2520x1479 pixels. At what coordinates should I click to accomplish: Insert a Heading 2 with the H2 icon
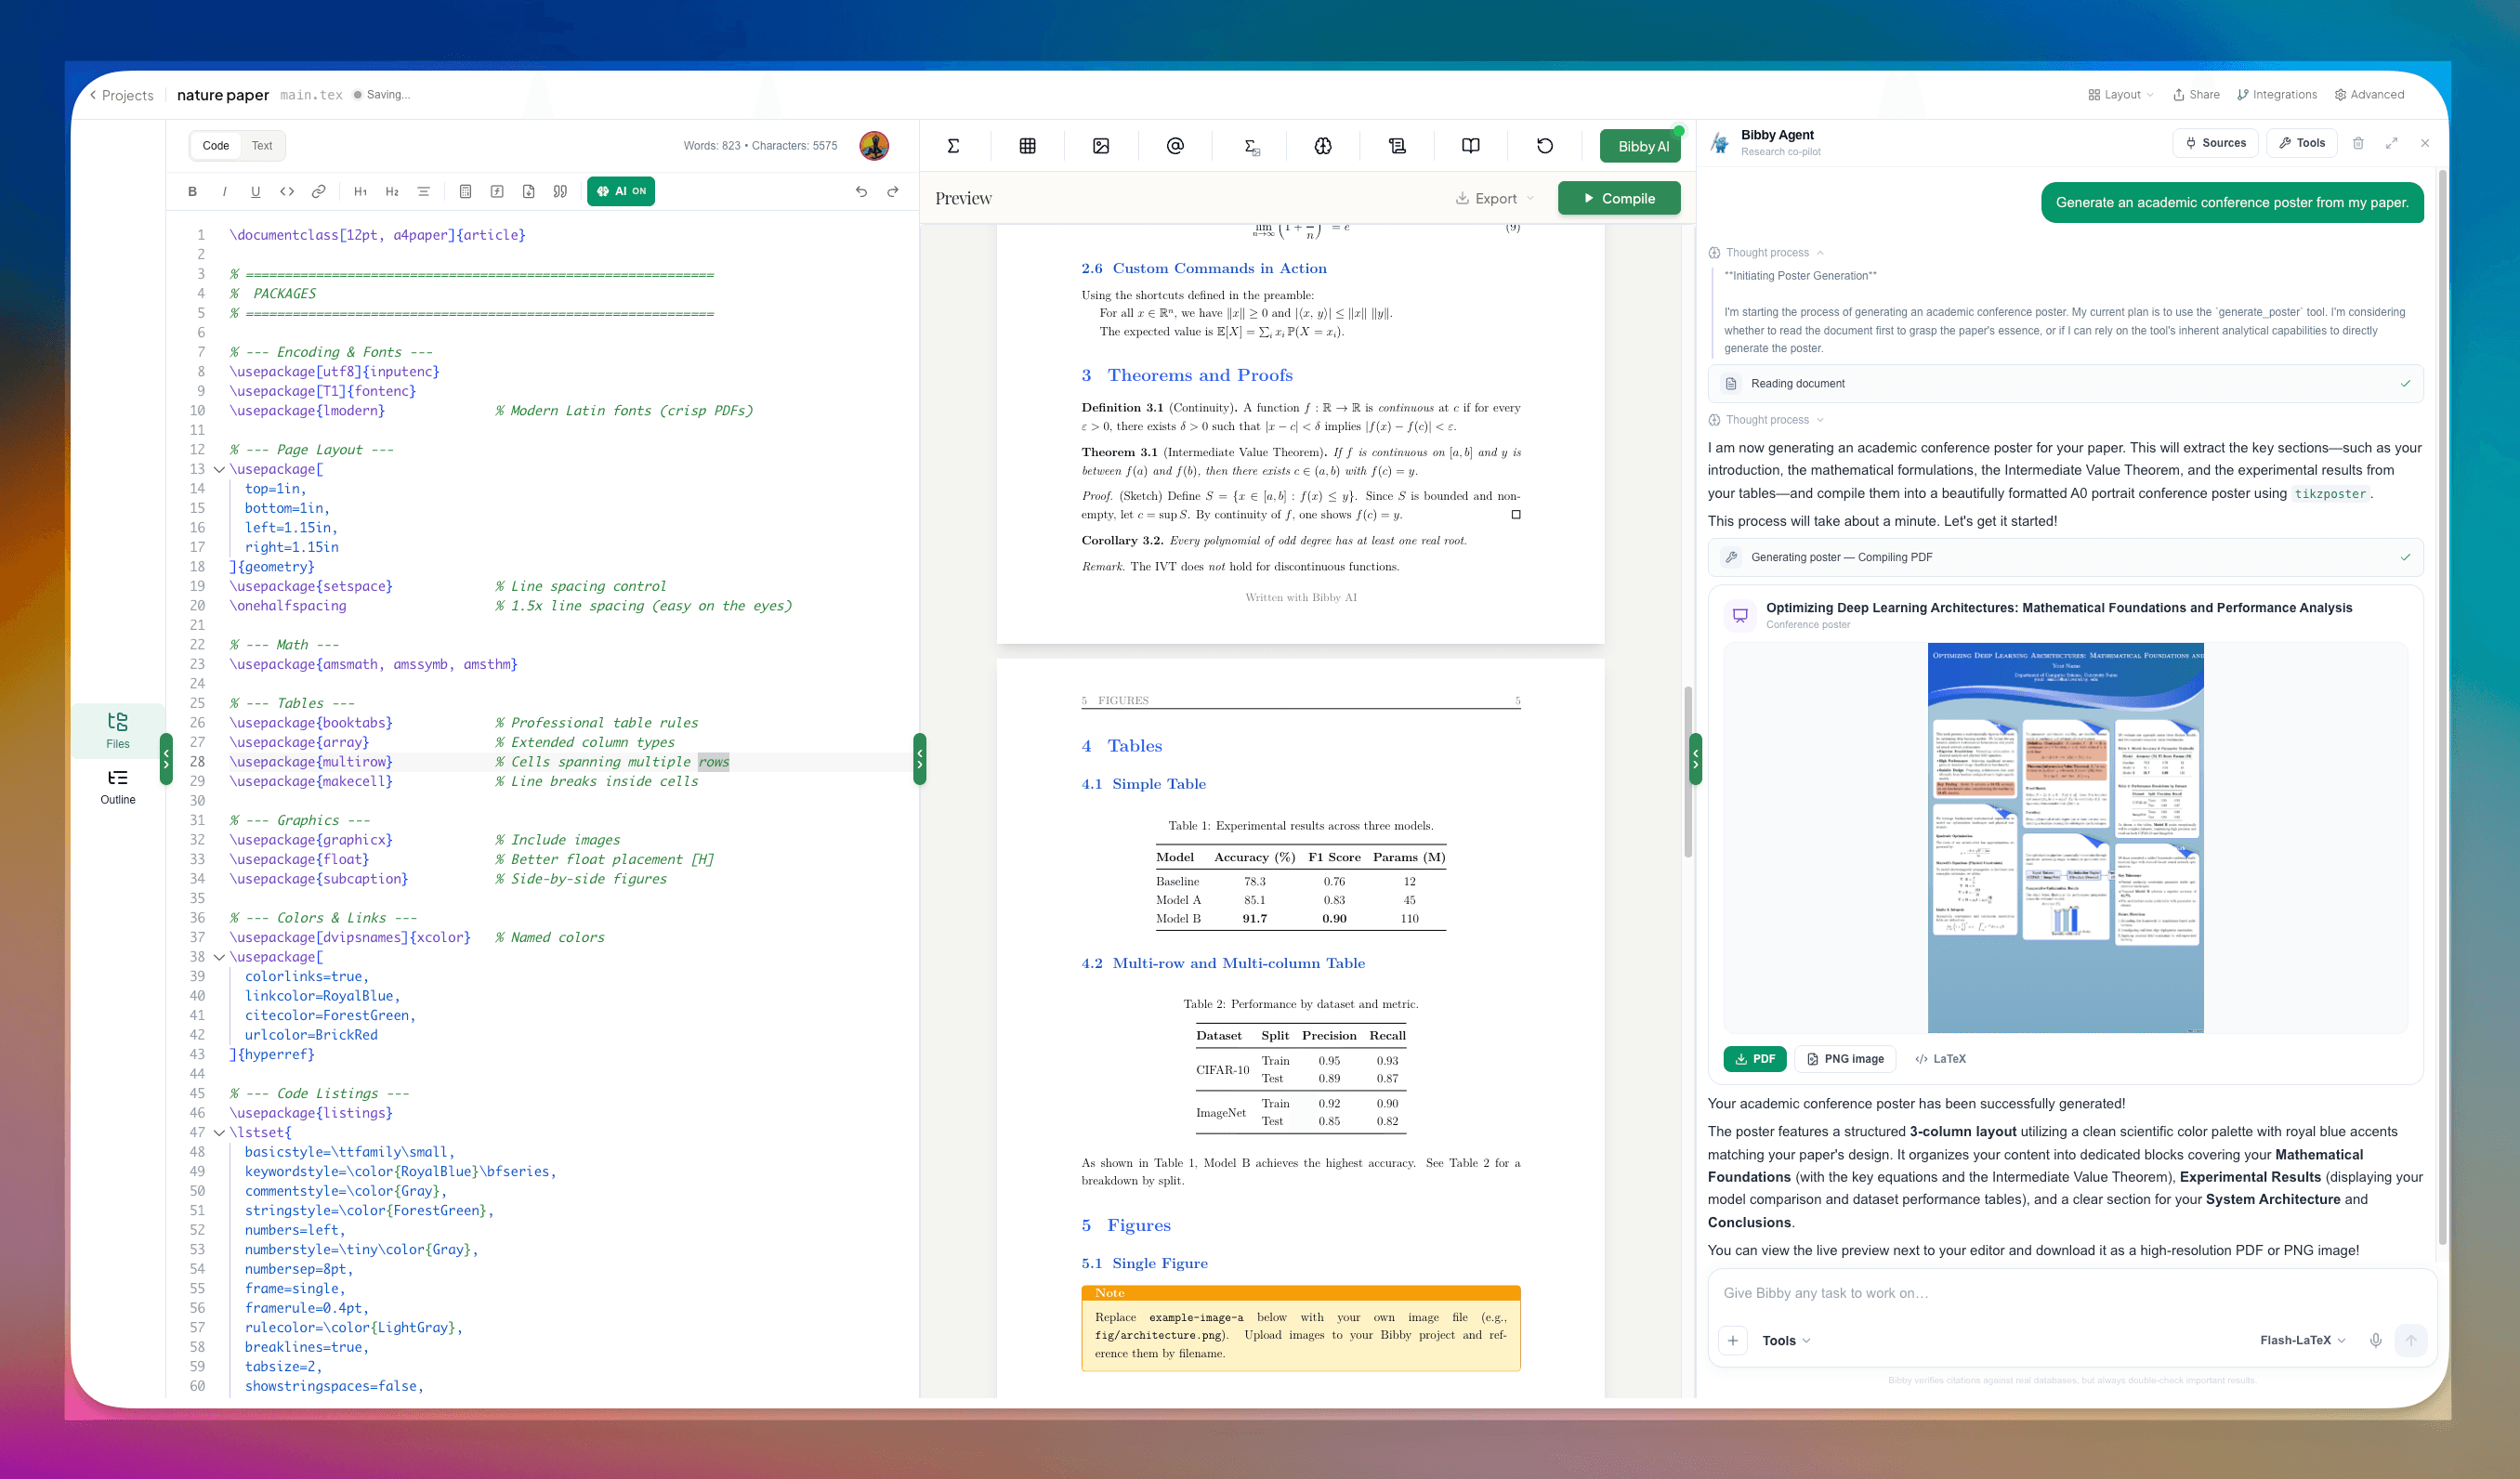[392, 191]
